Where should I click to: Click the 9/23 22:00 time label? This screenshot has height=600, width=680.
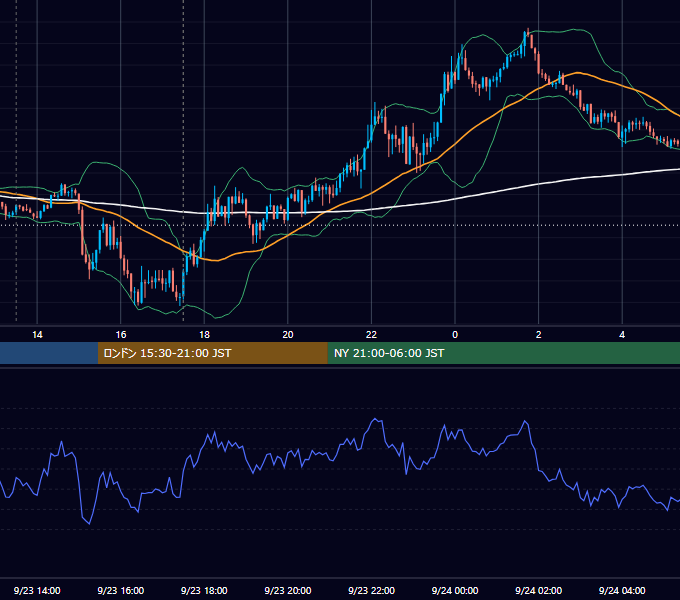point(371,590)
